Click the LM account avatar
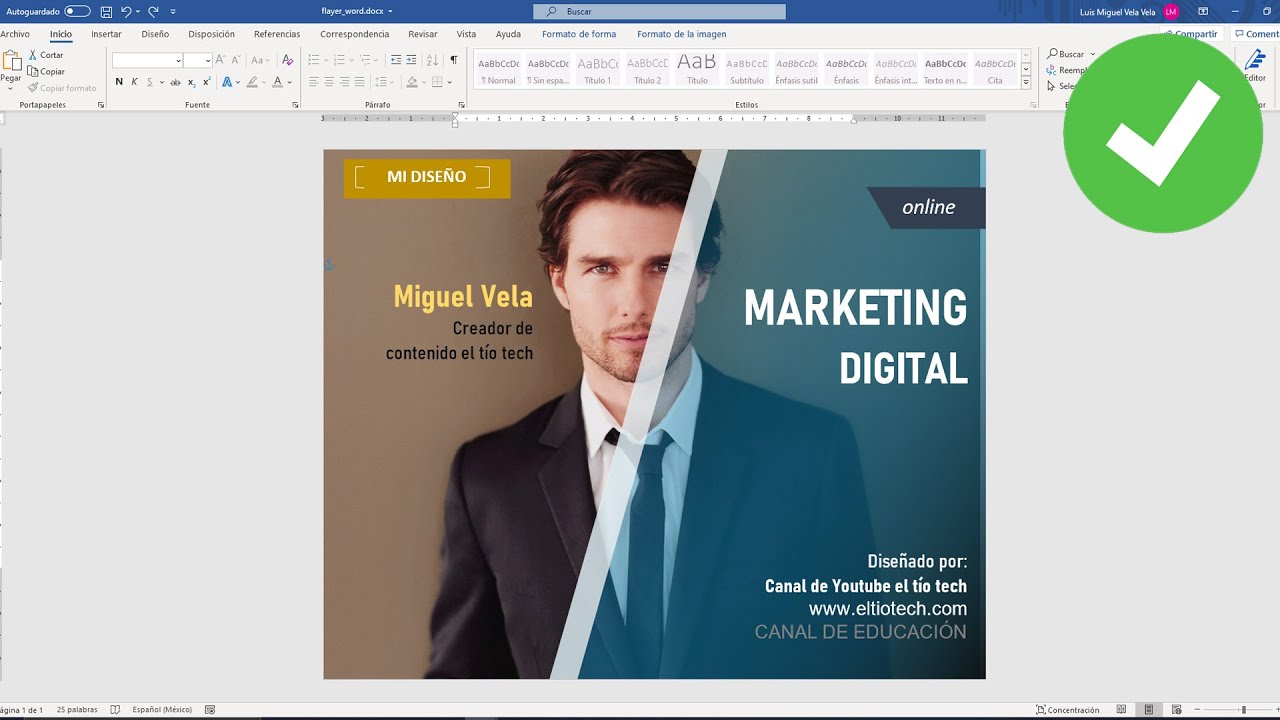1280x720 pixels. [1171, 12]
